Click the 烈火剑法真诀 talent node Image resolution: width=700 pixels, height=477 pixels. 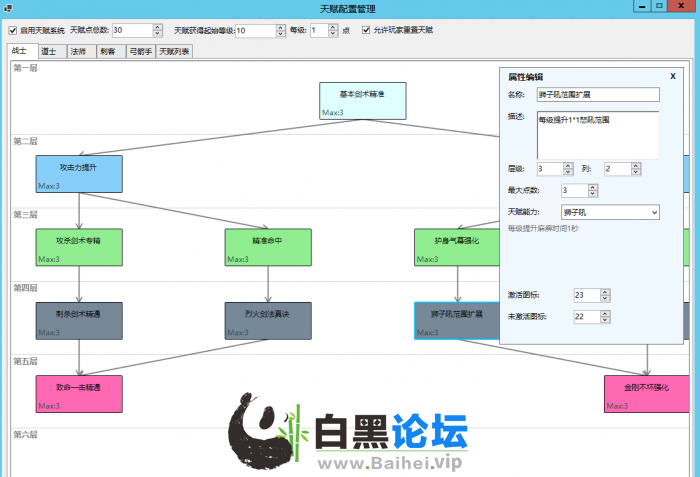[268, 320]
